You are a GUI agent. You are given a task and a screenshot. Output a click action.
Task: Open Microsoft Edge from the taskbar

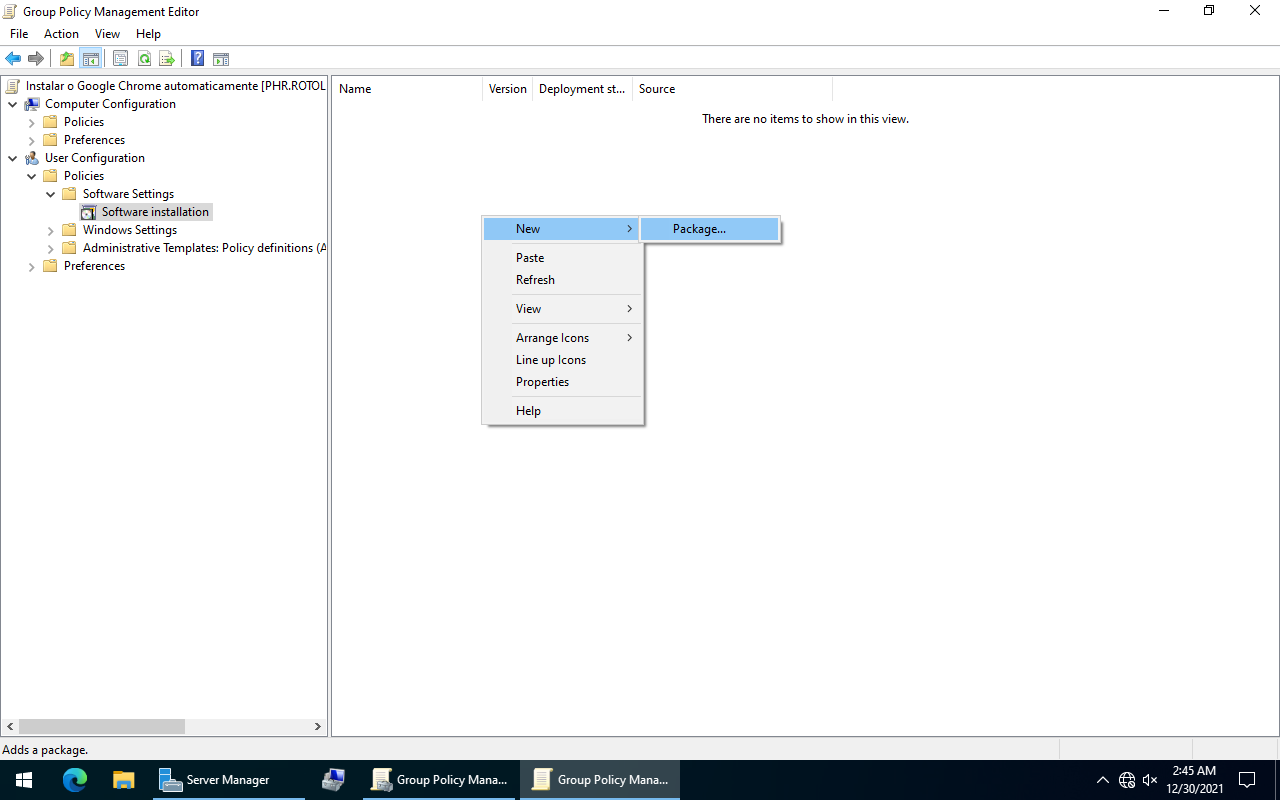tap(75, 780)
